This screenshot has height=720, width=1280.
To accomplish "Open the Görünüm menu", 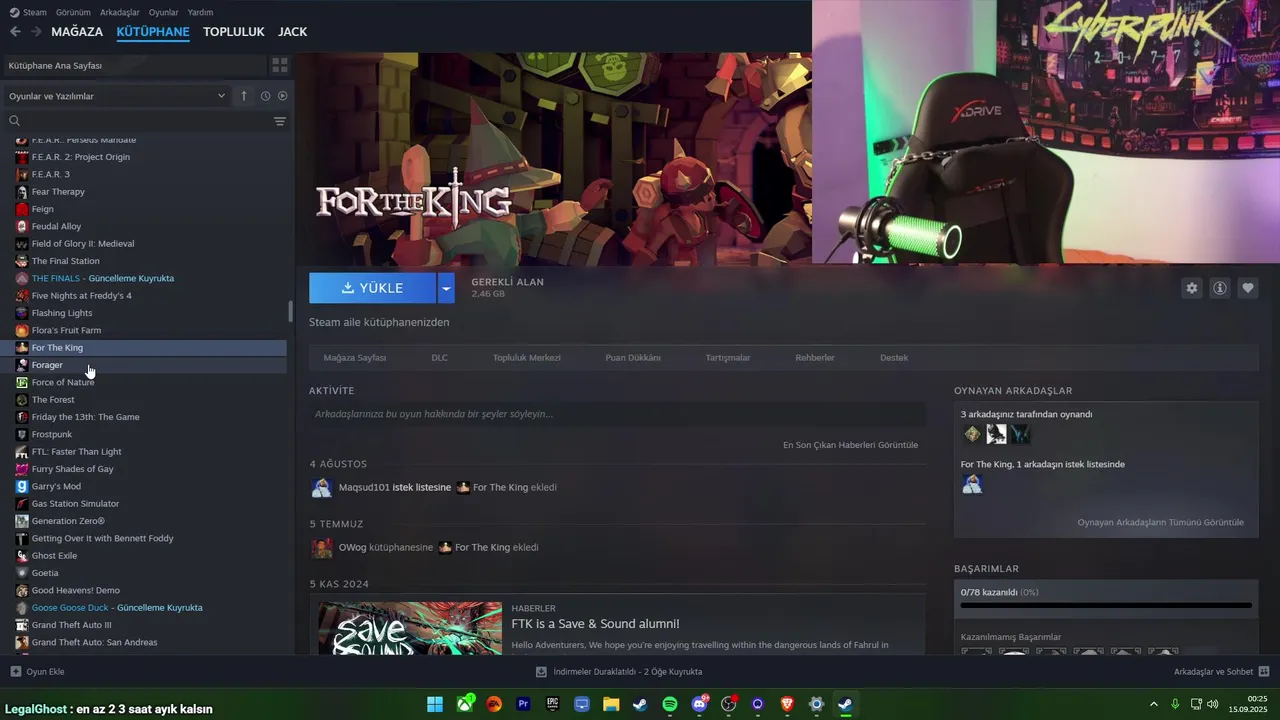I will tap(73, 12).
